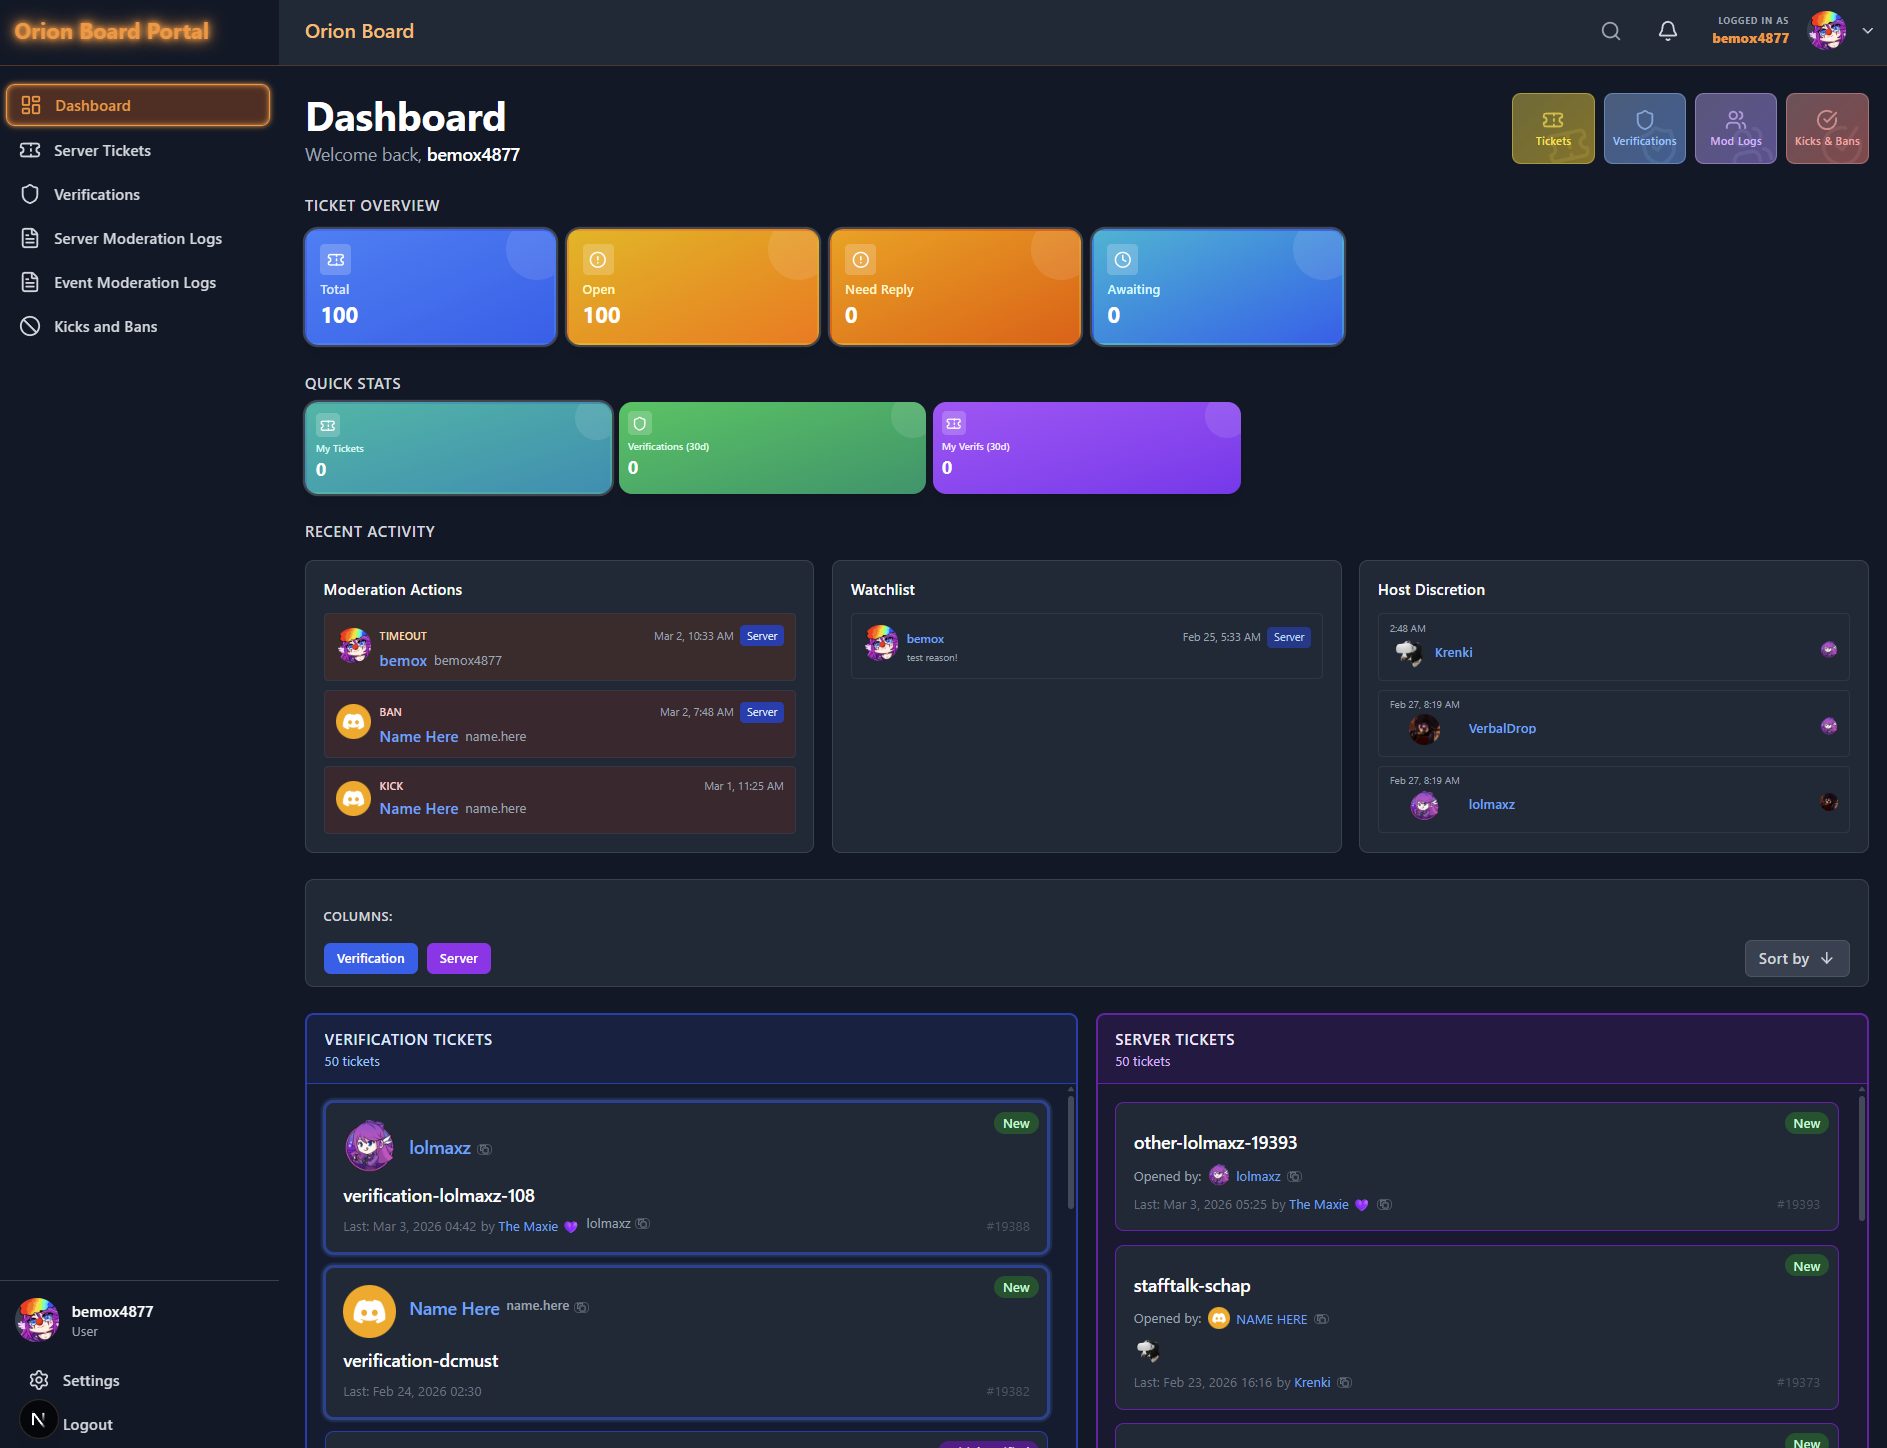Expand the account menu chevron top right
Image resolution: width=1887 pixels, height=1448 pixels.
(x=1868, y=31)
